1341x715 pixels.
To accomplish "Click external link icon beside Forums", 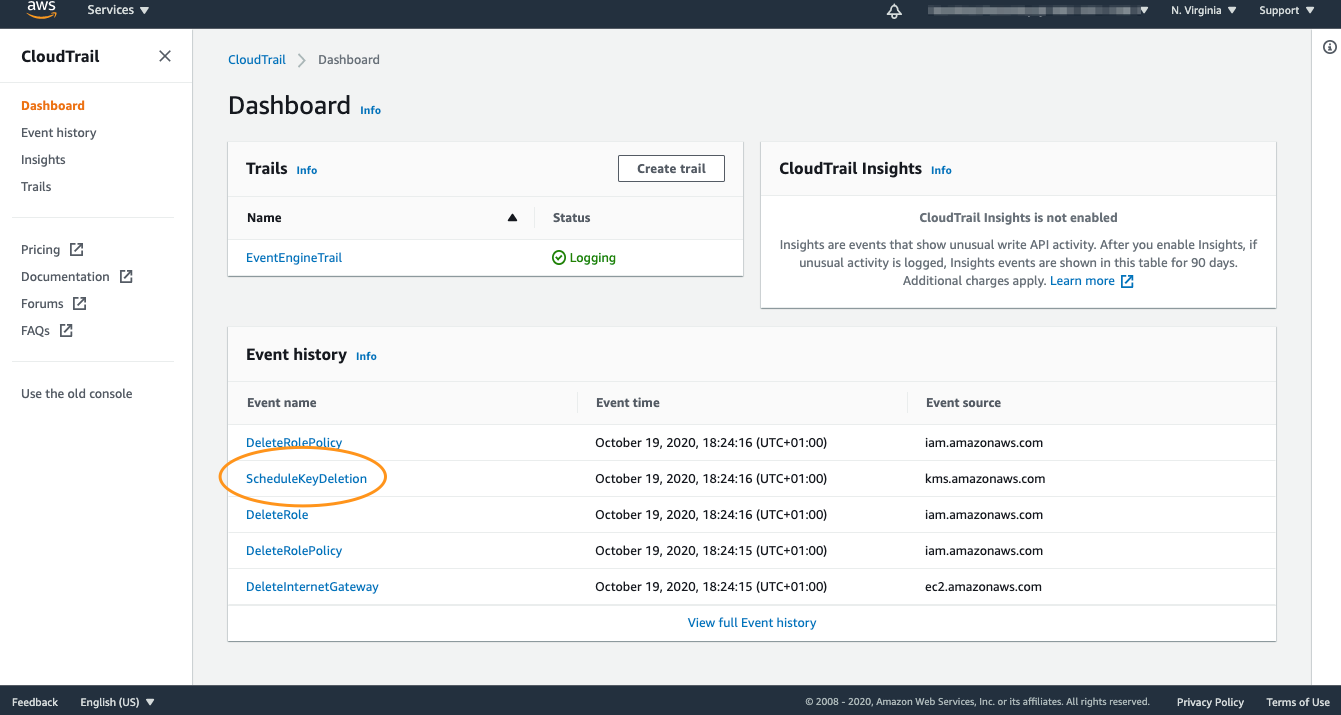I will coord(80,303).
